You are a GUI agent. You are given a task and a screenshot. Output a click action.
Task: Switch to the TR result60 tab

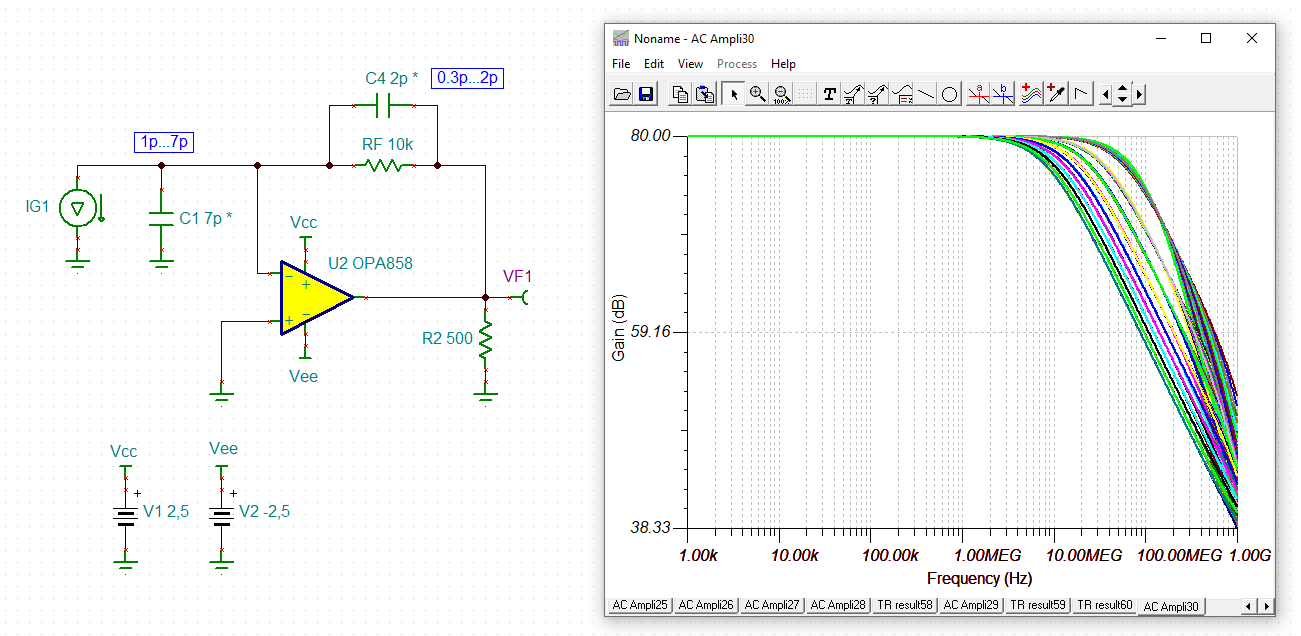point(1104,605)
